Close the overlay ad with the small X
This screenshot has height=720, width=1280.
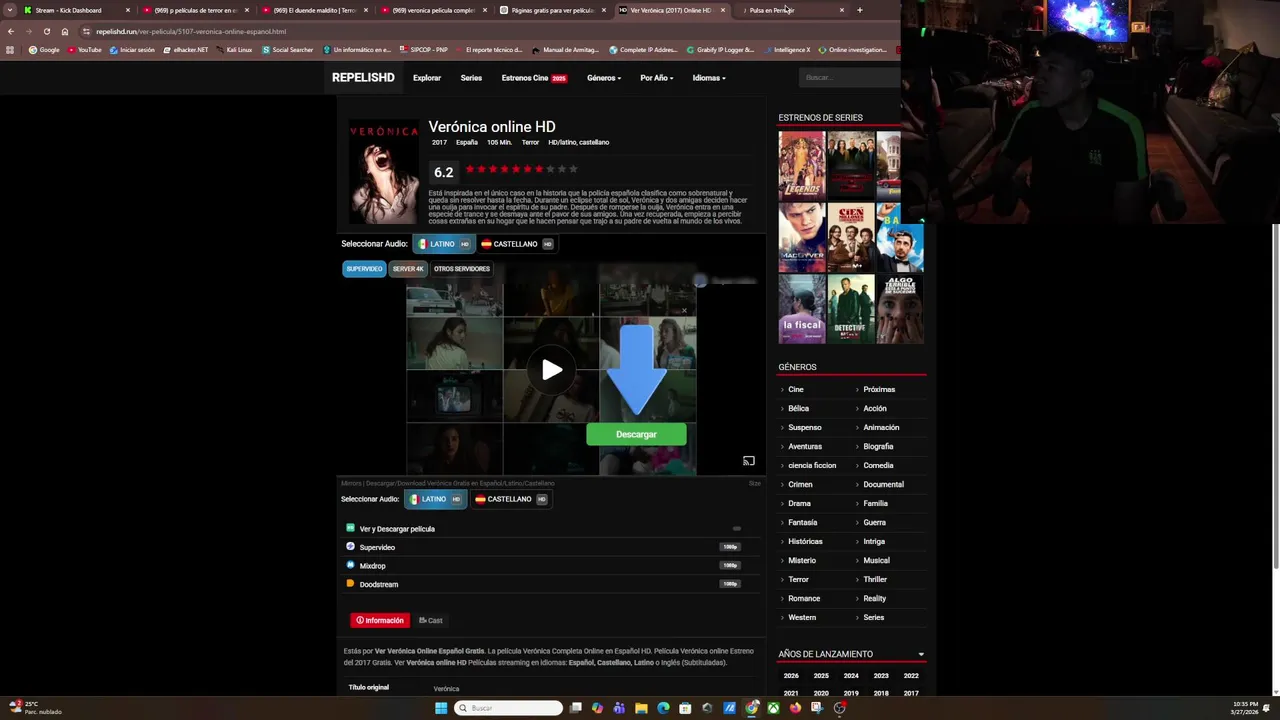coord(684,310)
